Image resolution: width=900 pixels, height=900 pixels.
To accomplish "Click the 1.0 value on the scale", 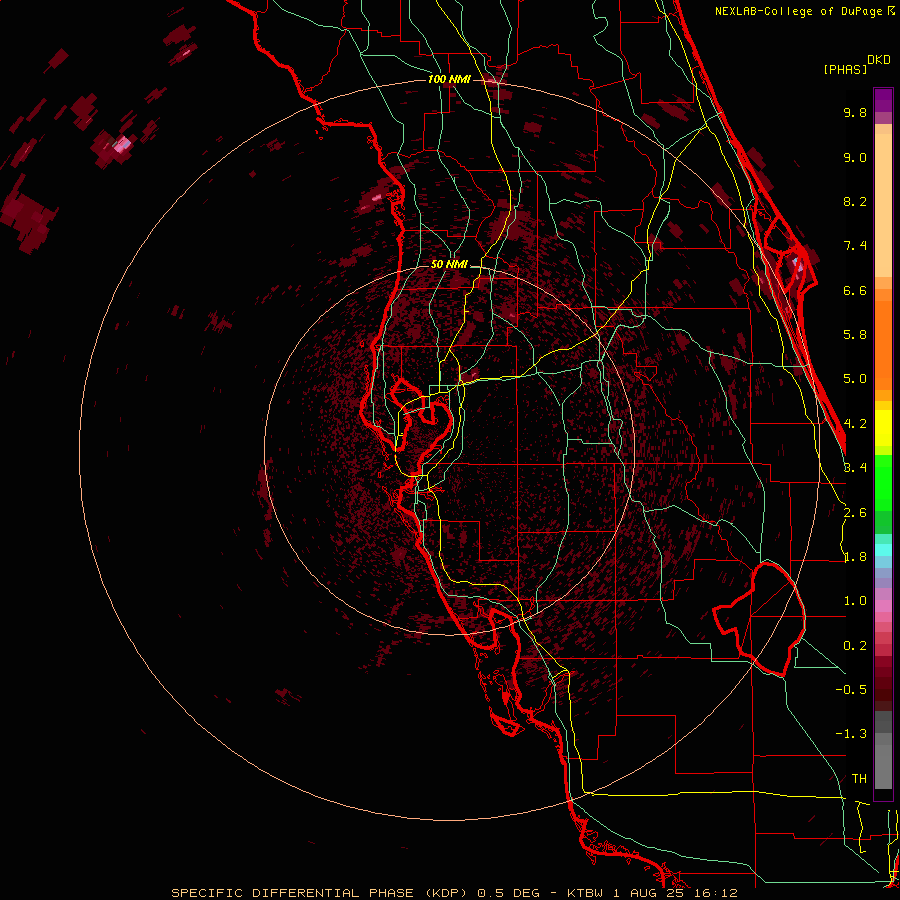I will [x=855, y=601].
